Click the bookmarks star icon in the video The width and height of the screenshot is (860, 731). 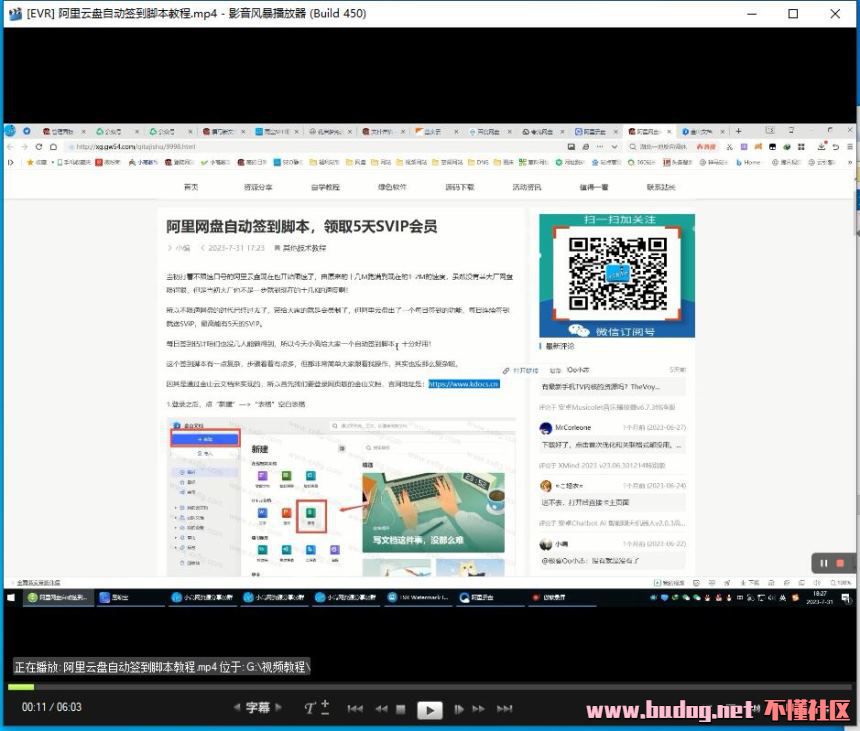[x=30, y=162]
